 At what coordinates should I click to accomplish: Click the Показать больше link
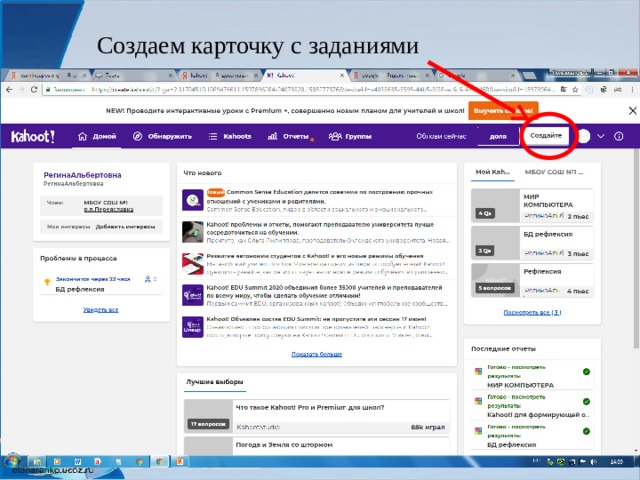[317, 354]
